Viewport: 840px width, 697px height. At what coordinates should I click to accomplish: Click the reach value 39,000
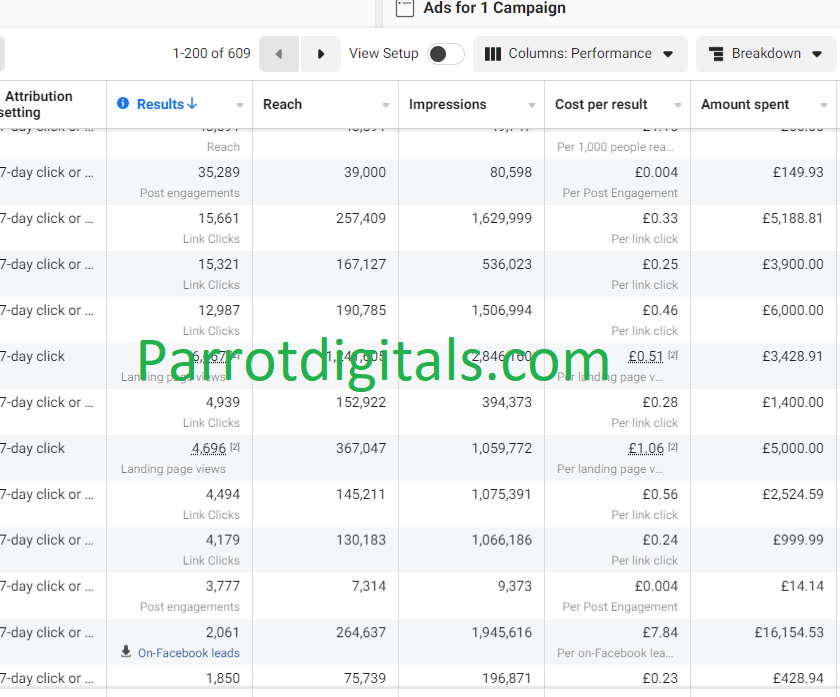364,173
